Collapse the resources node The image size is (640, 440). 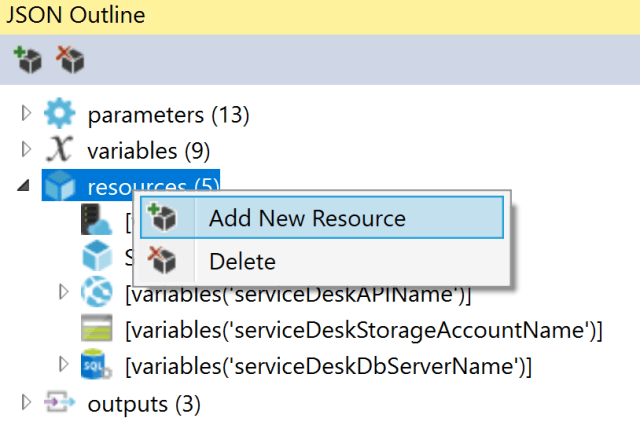point(25,188)
